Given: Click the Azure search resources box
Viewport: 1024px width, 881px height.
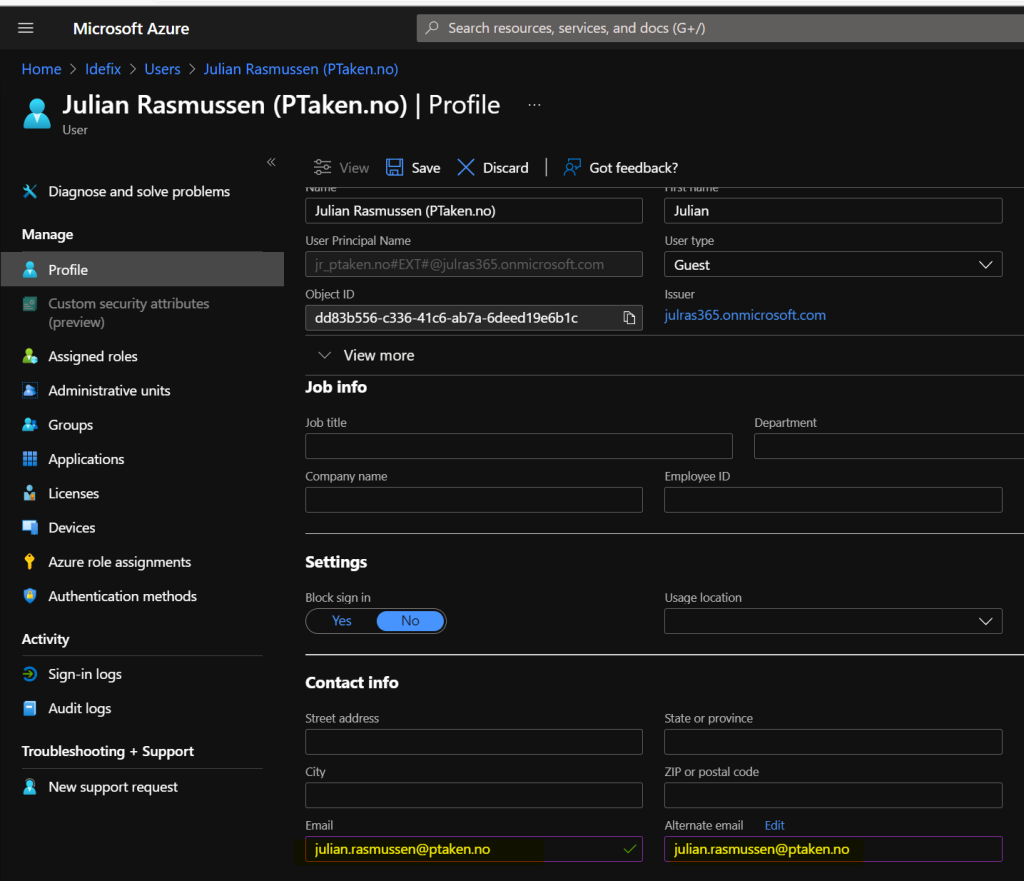Looking at the screenshot, I should point(720,28).
